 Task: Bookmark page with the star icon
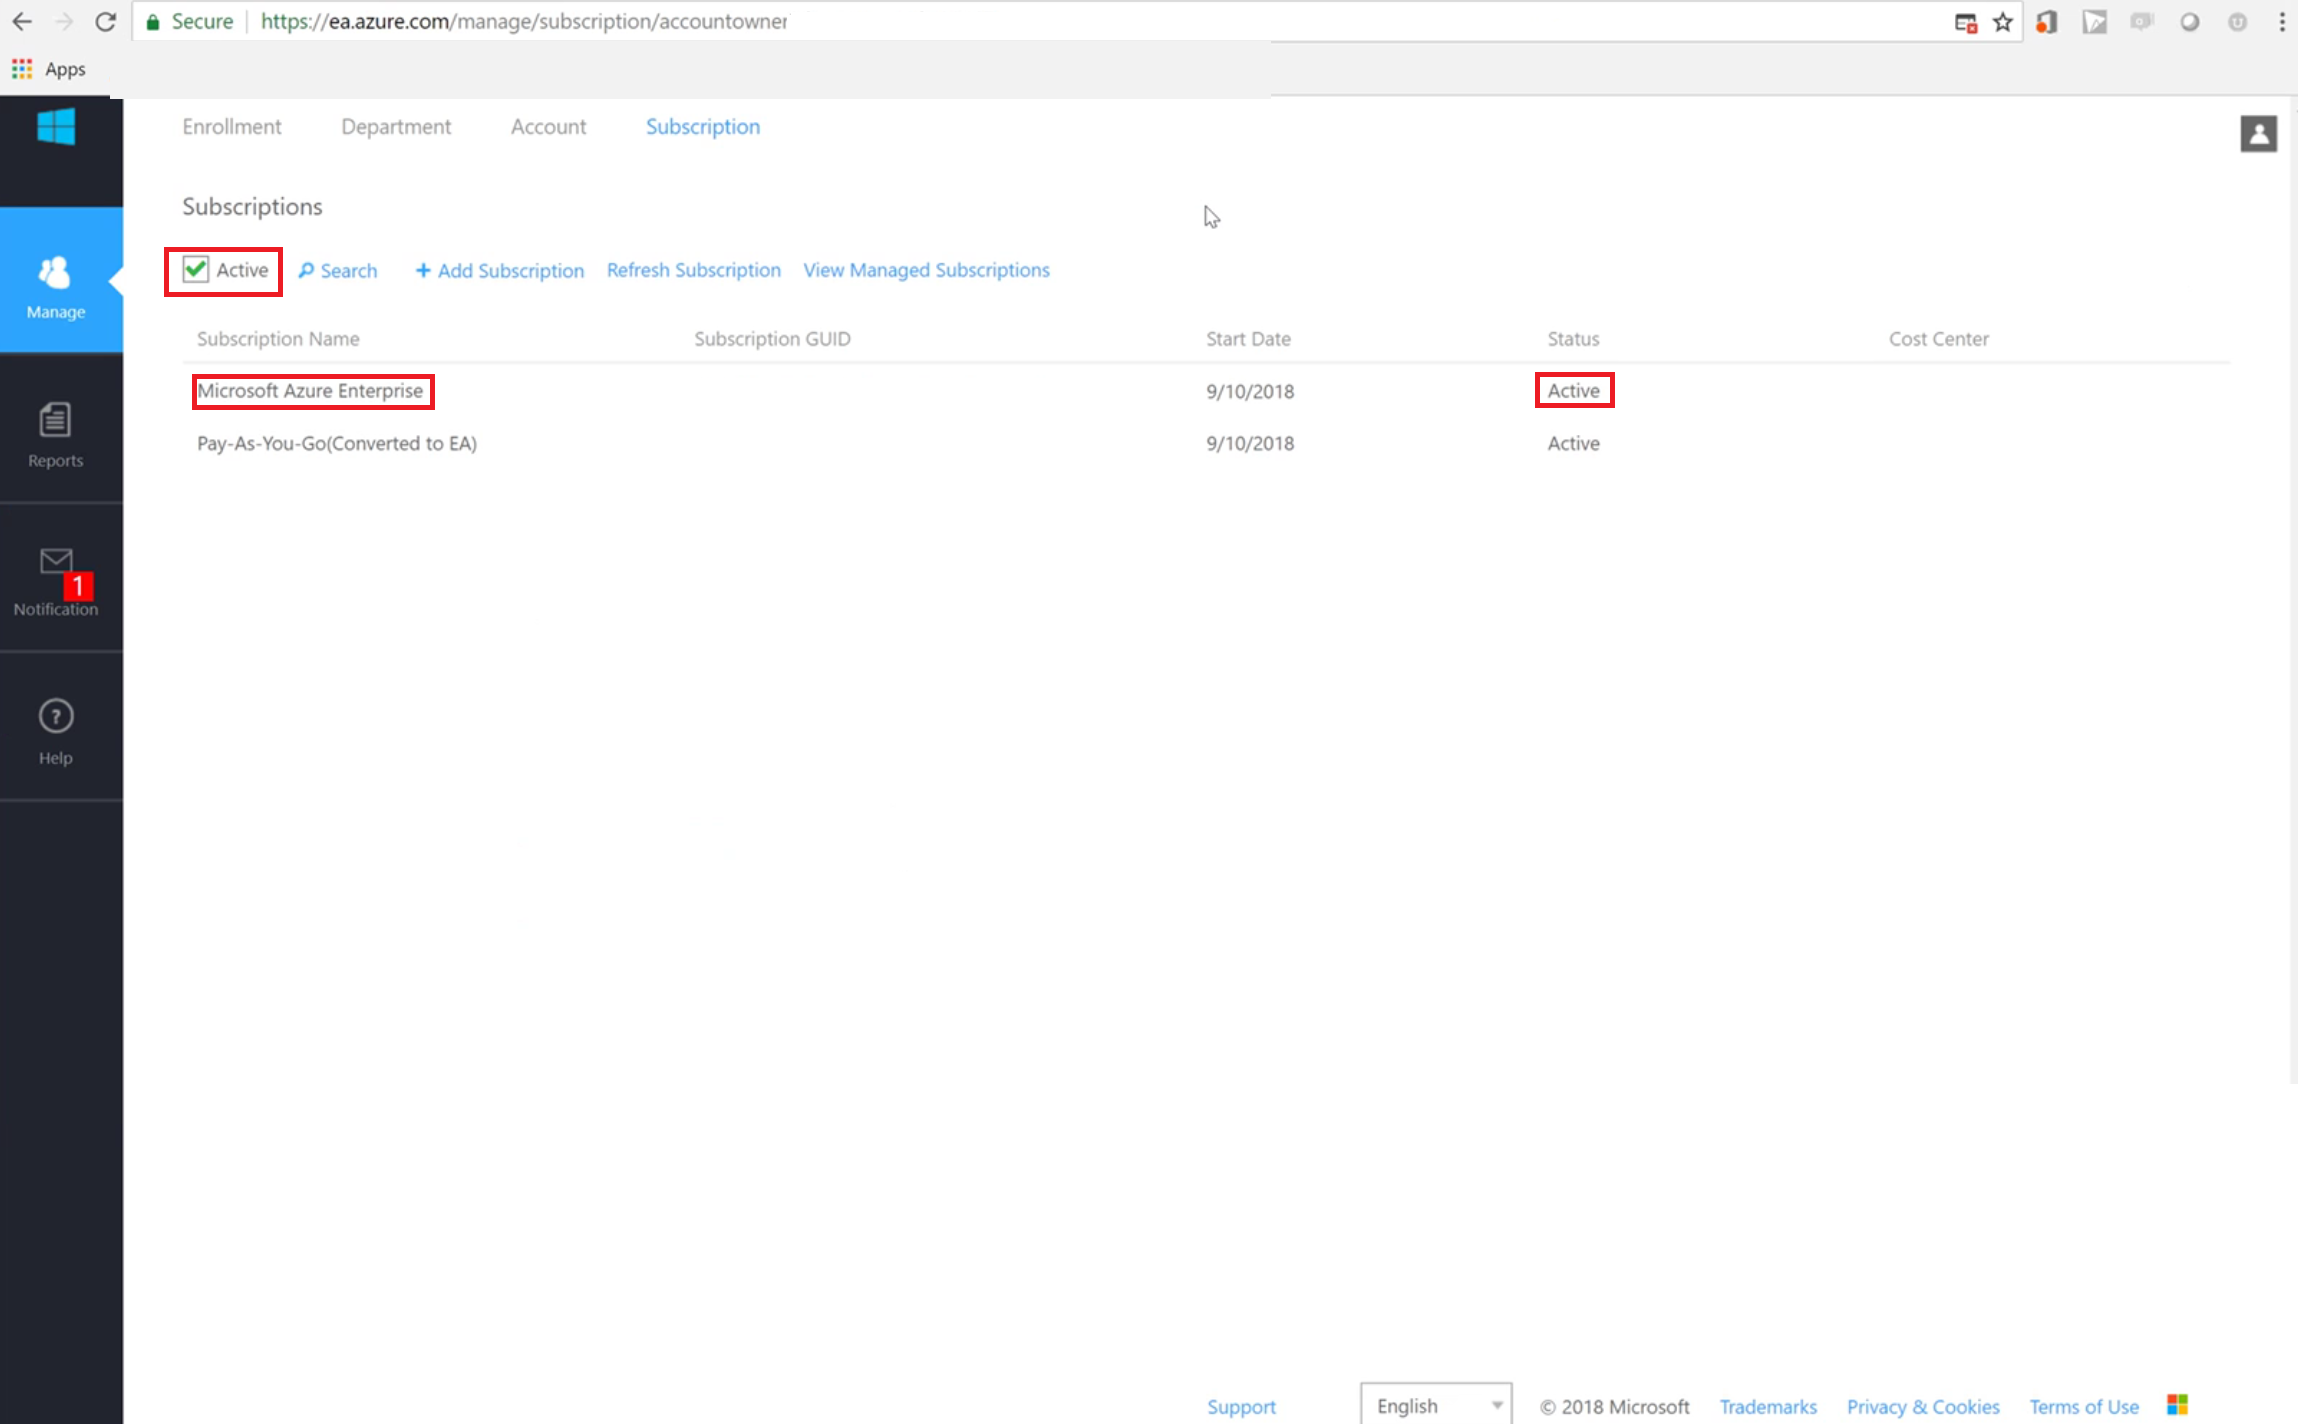[2002, 22]
